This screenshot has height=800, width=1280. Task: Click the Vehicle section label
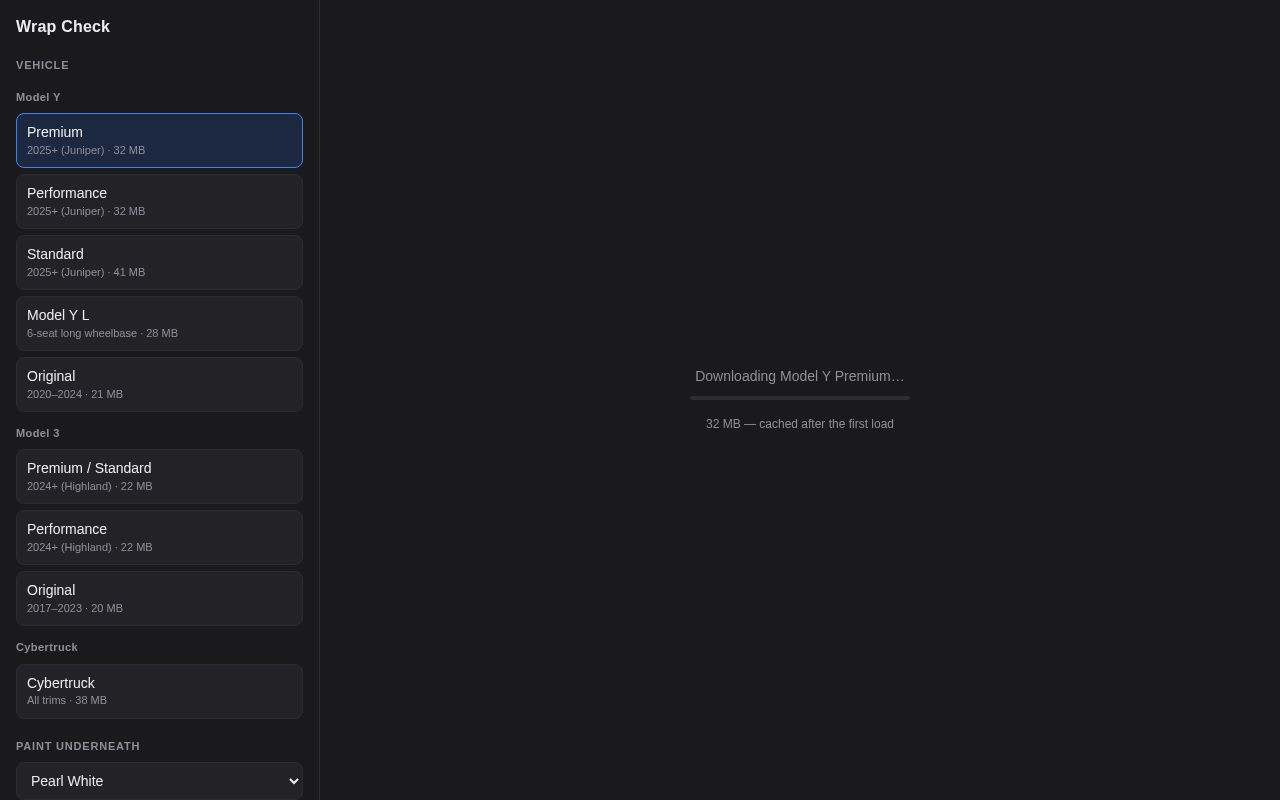point(43,65)
